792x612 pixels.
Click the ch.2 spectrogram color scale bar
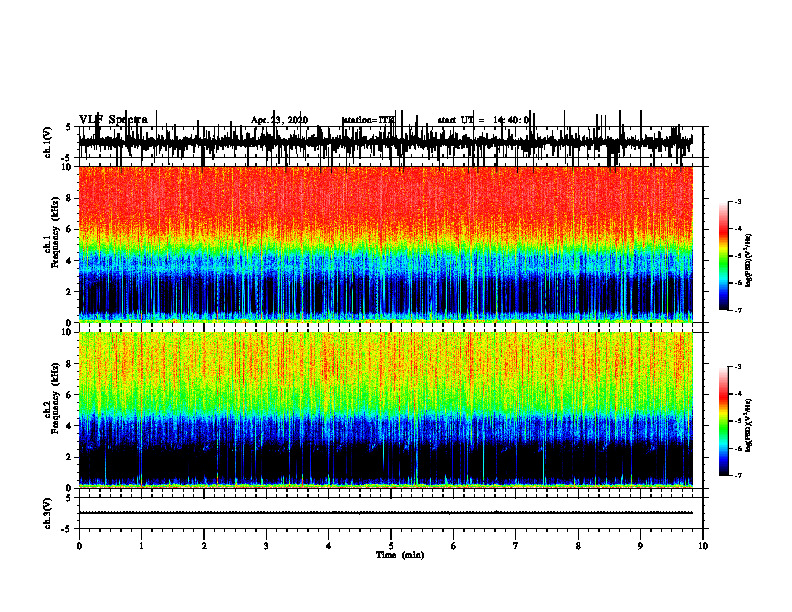(724, 421)
